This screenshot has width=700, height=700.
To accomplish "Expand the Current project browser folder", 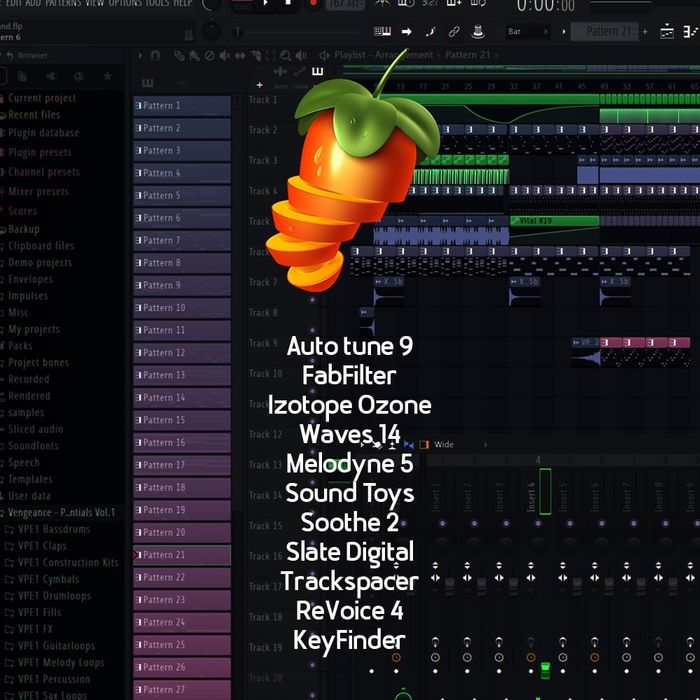I will pyautogui.click(x=41, y=98).
